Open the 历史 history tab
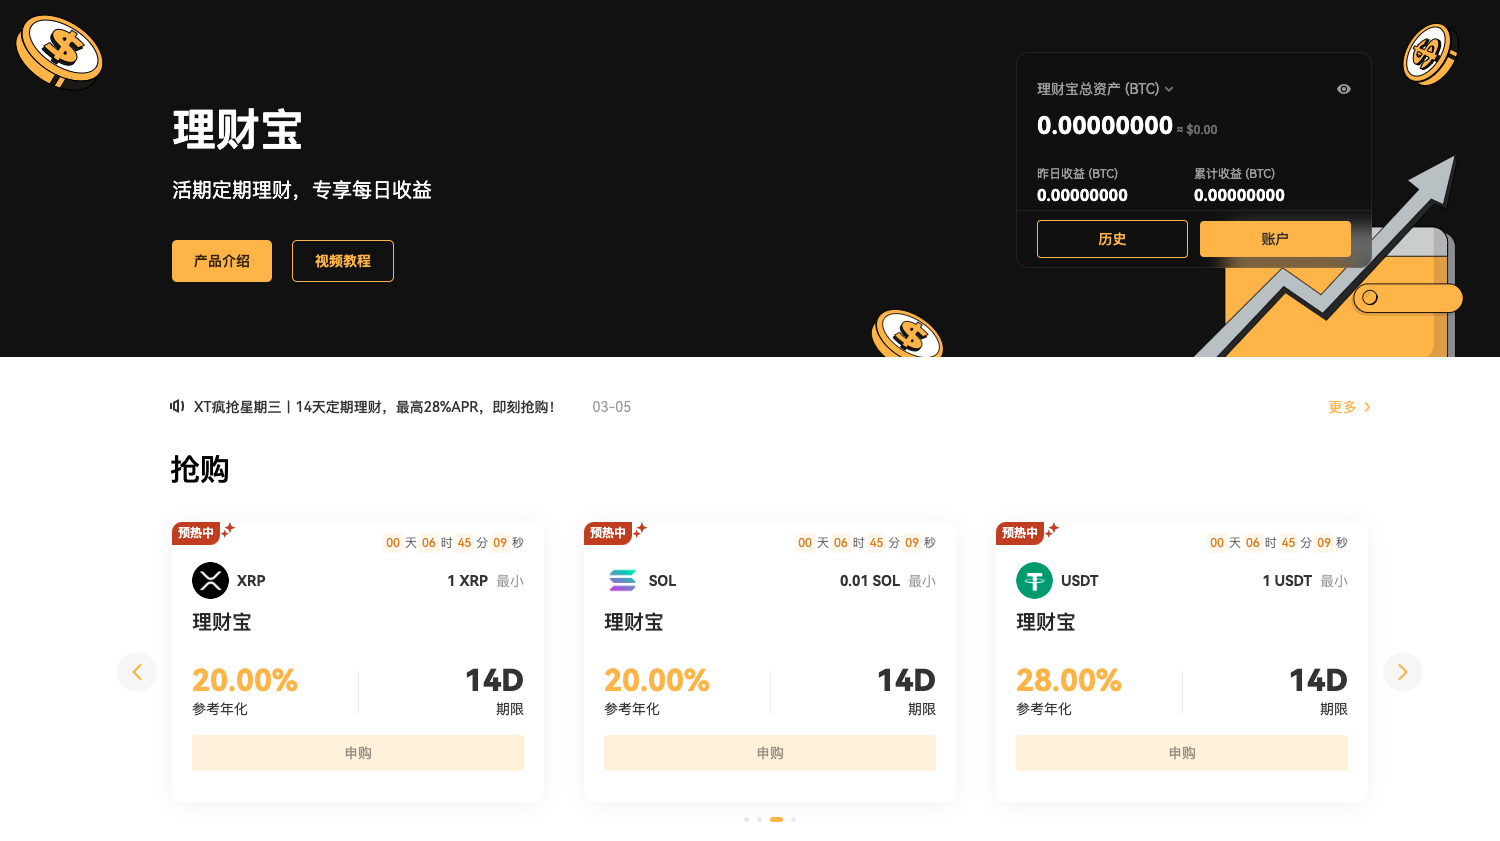The image size is (1500, 841). [1112, 239]
